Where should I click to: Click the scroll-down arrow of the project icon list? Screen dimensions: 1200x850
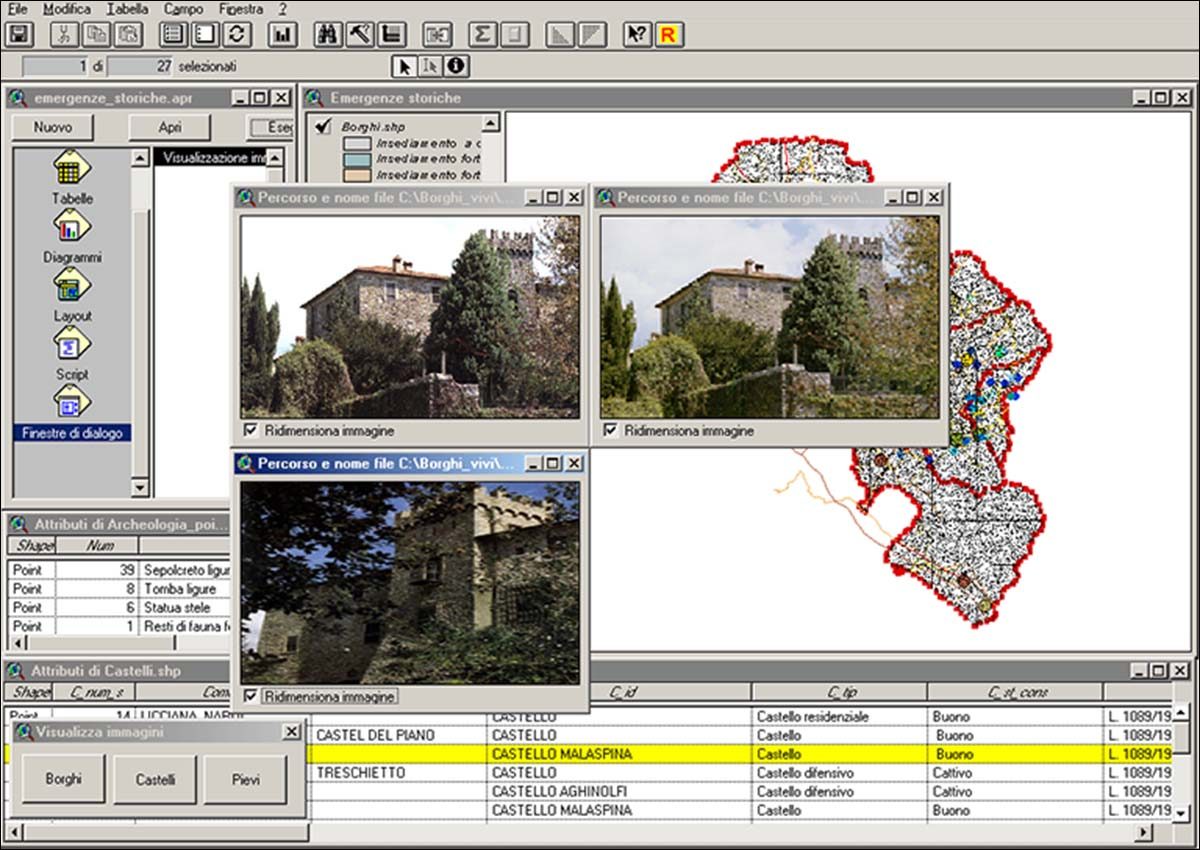point(140,488)
